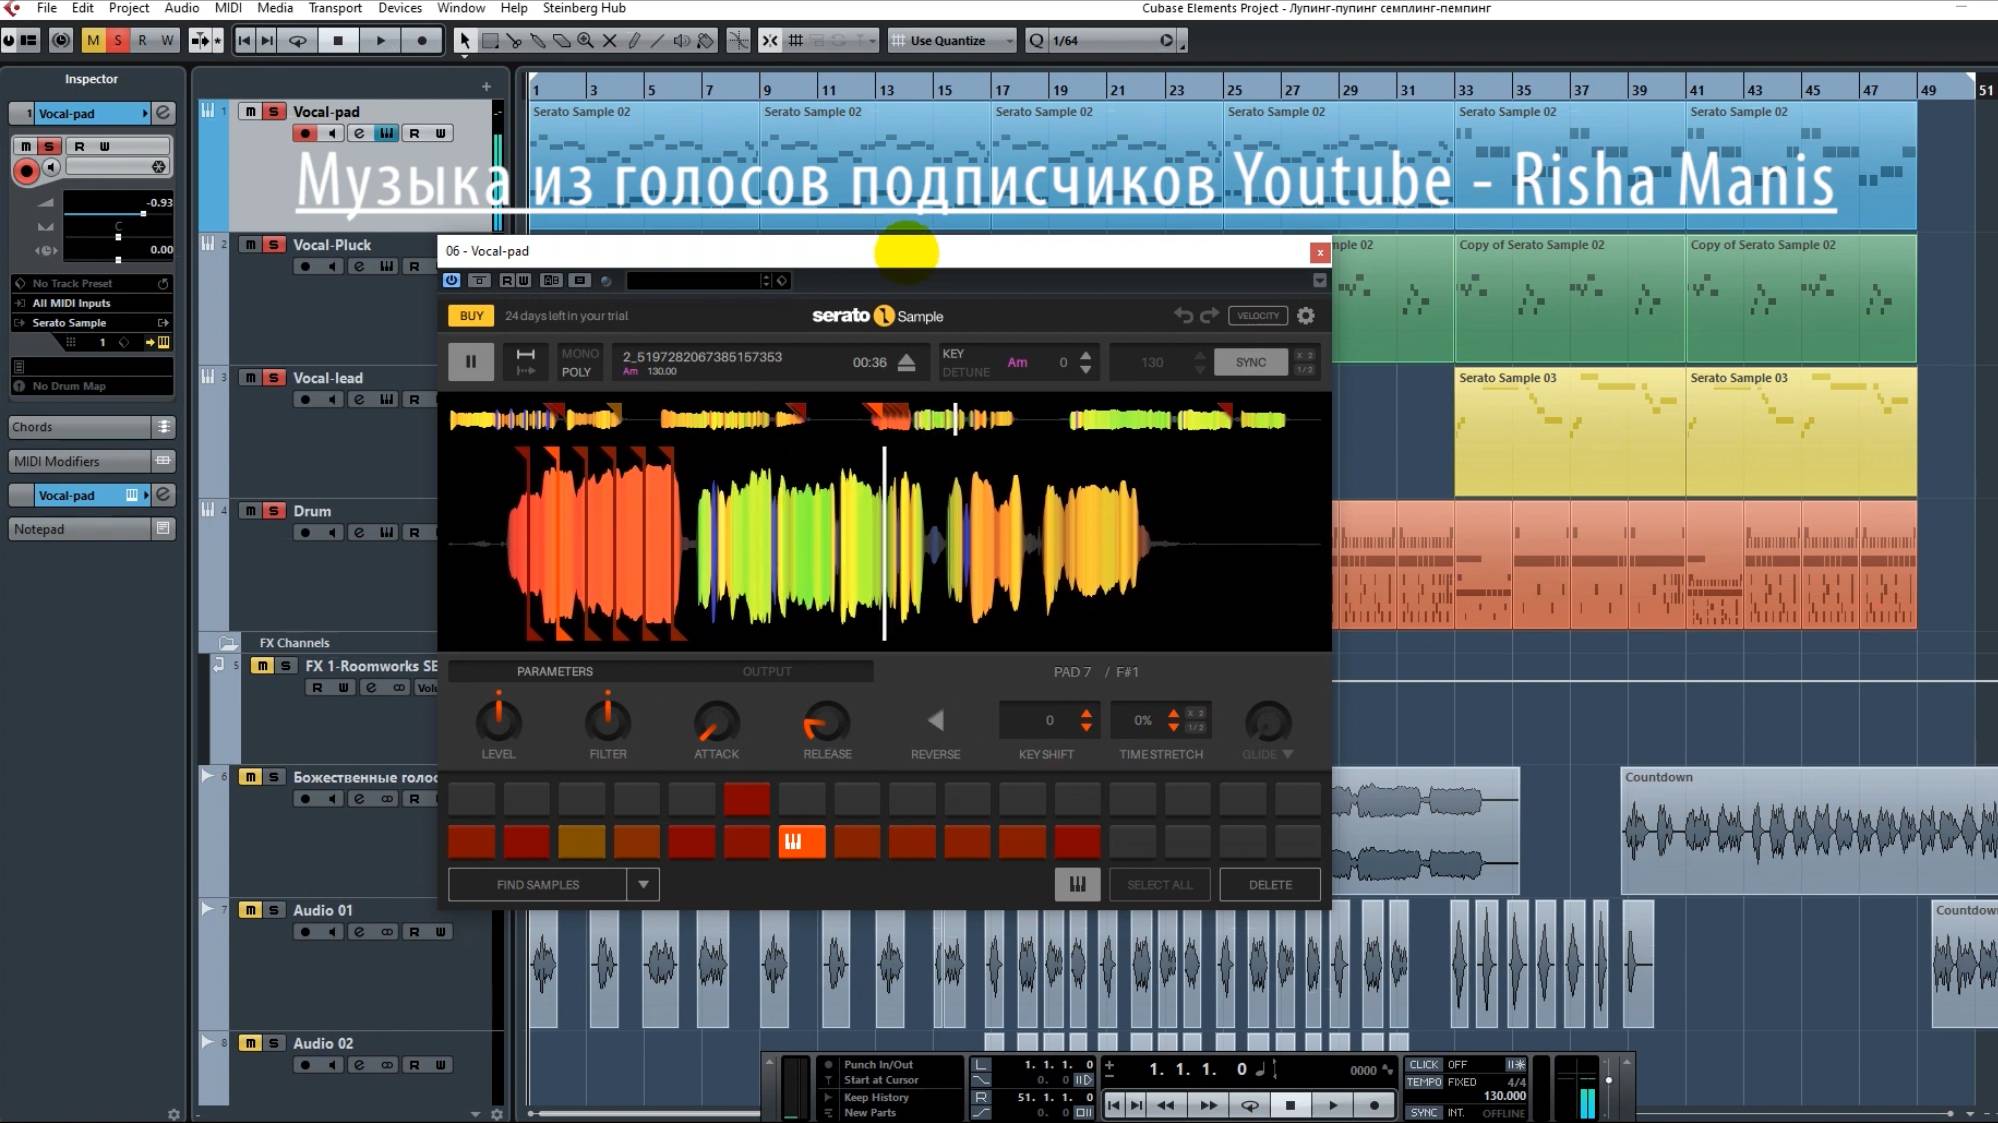
Task: Click the Level knob
Action: (498, 721)
